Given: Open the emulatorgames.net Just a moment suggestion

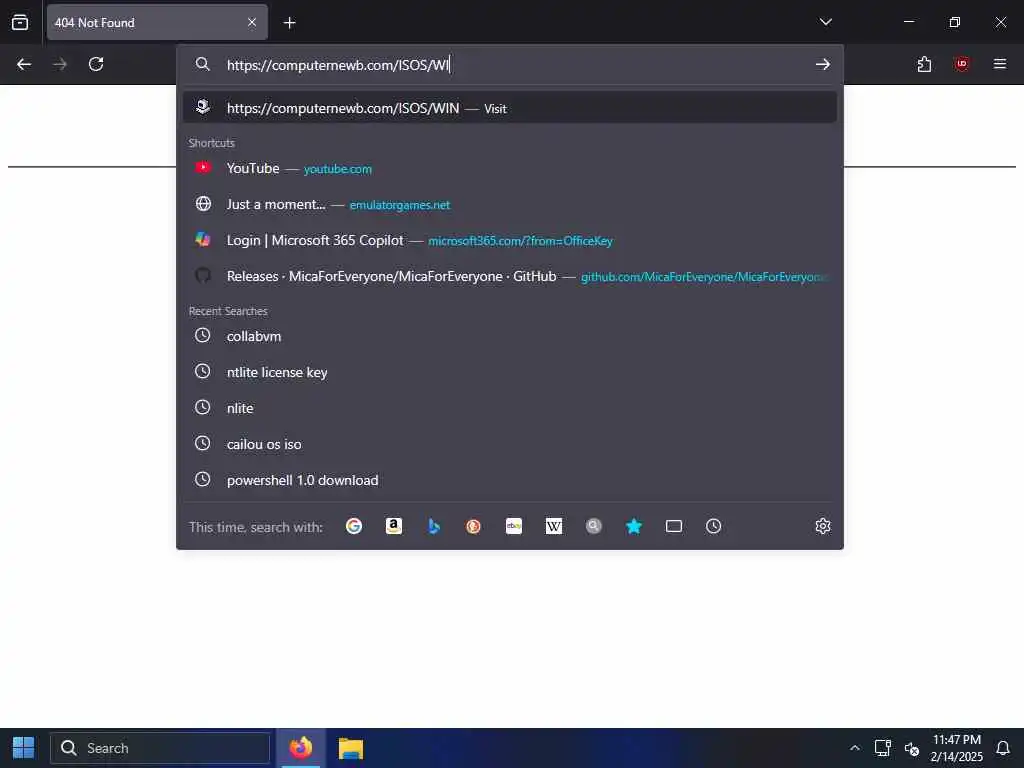Looking at the screenshot, I should (x=509, y=204).
